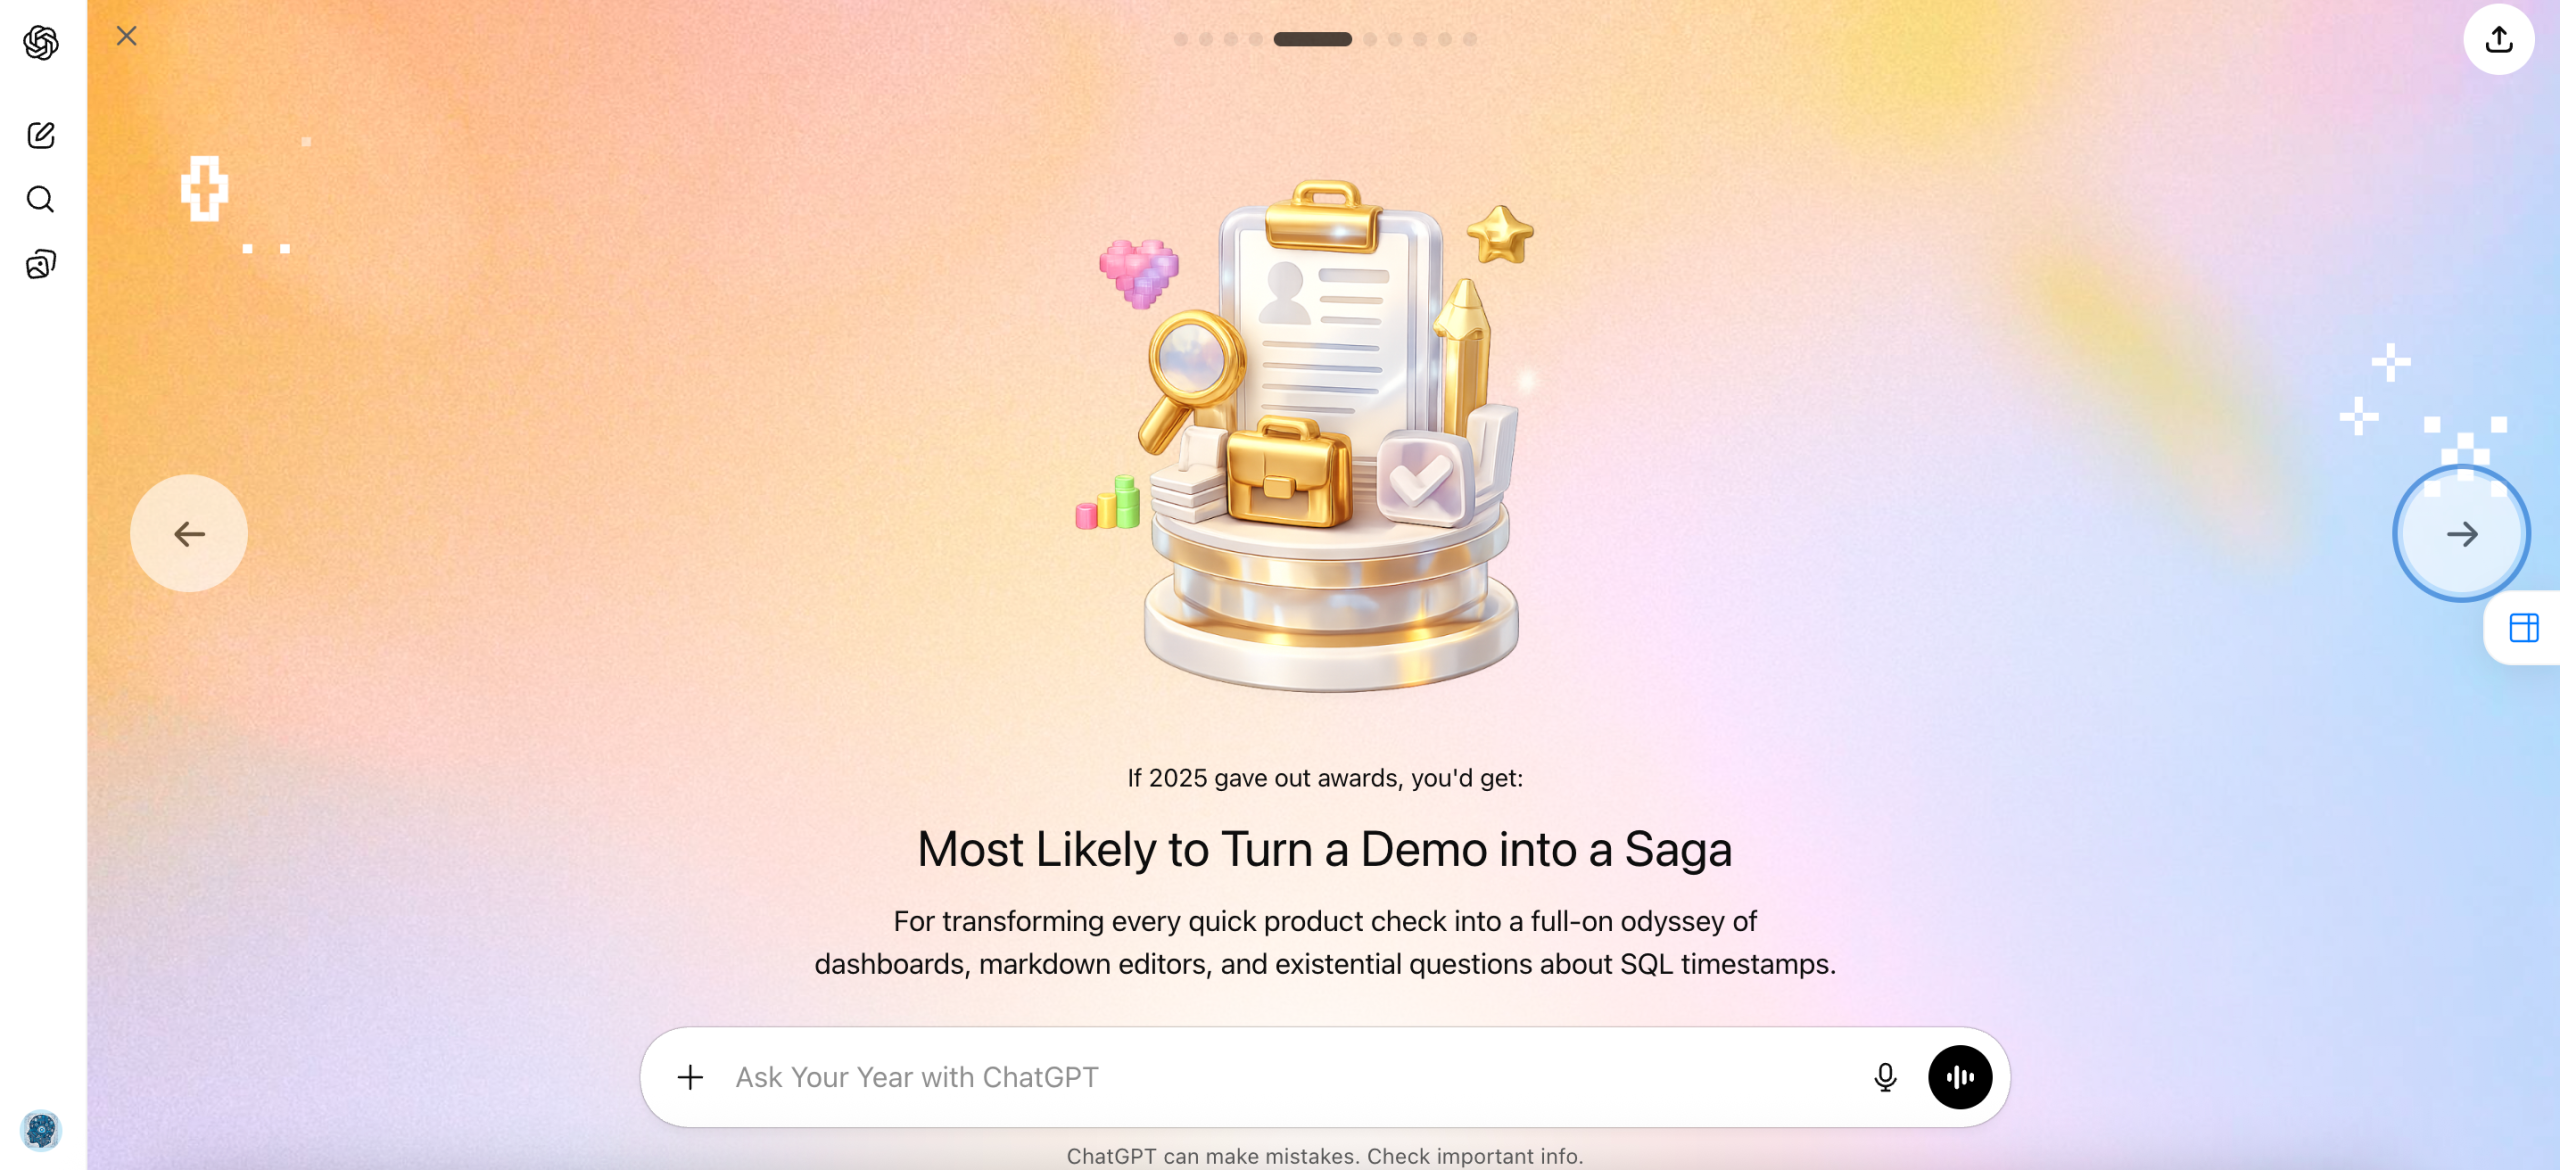Start a new chat with the compose icon
Viewport: 2560px width, 1170px height.
(x=41, y=135)
